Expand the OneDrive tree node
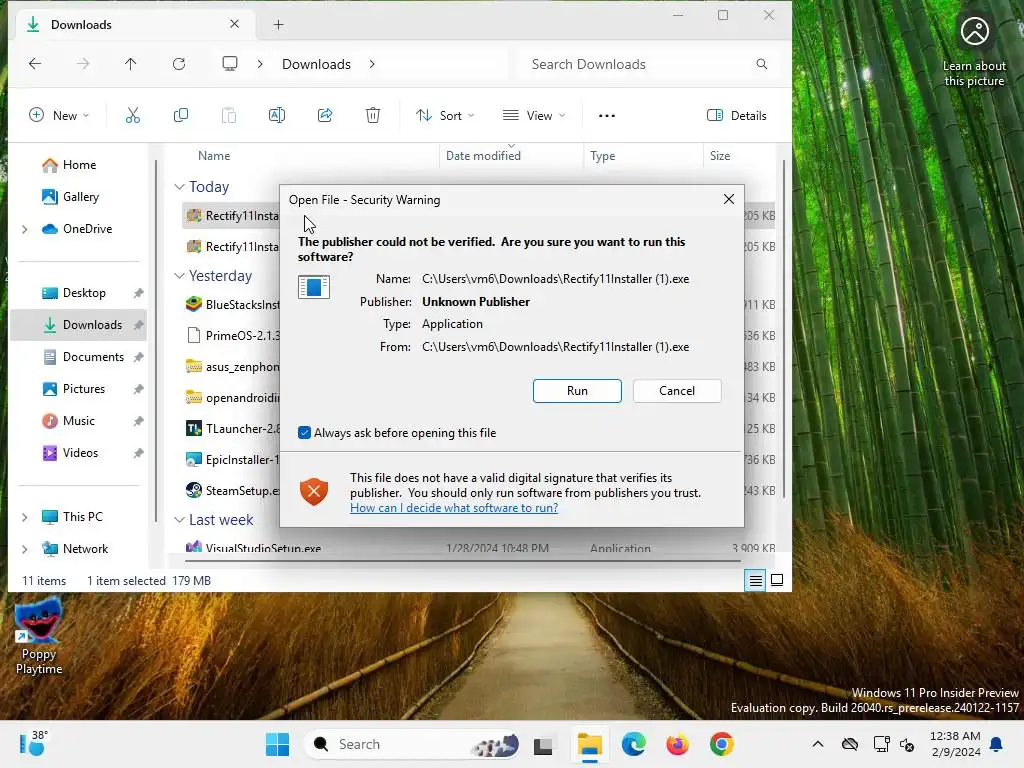The image size is (1024, 768). [x=25, y=229]
